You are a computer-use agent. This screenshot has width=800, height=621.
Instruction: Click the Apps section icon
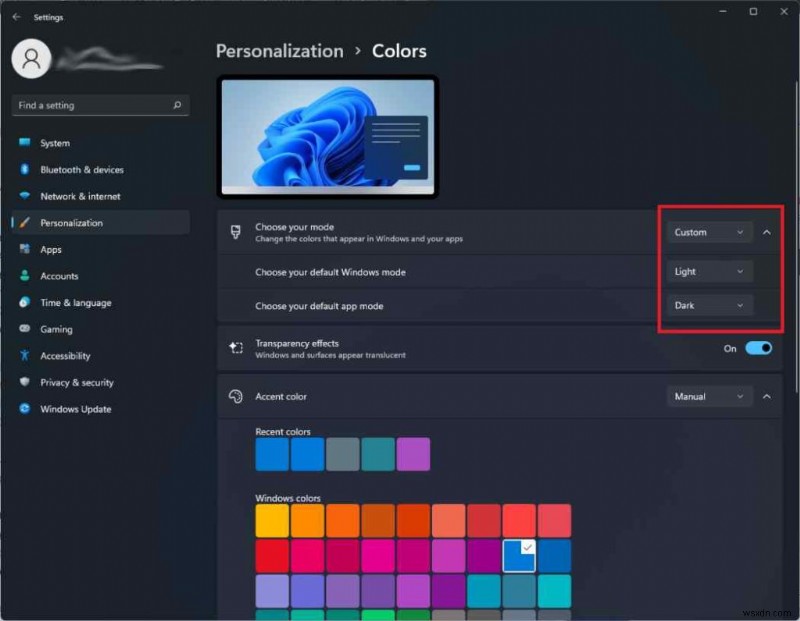point(24,249)
